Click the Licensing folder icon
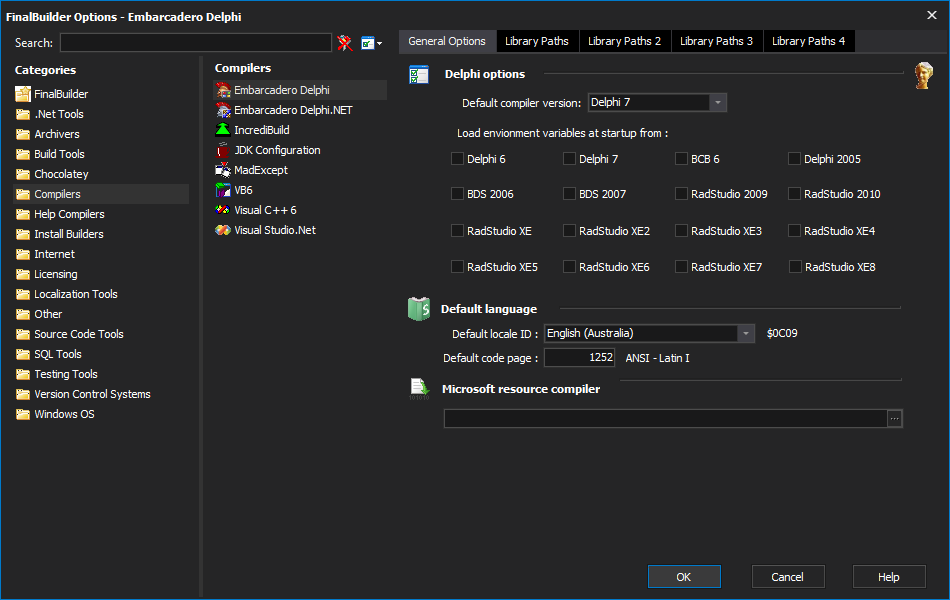950x600 pixels. pos(23,274)
